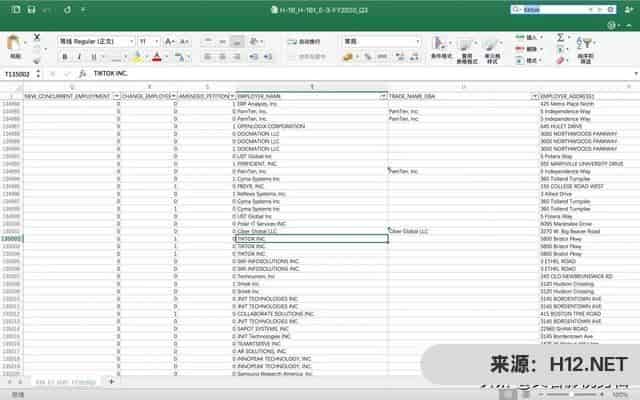This screenshot has width=640, height=400.
Task: Increase indent
Action: click(x=268, y=57)
